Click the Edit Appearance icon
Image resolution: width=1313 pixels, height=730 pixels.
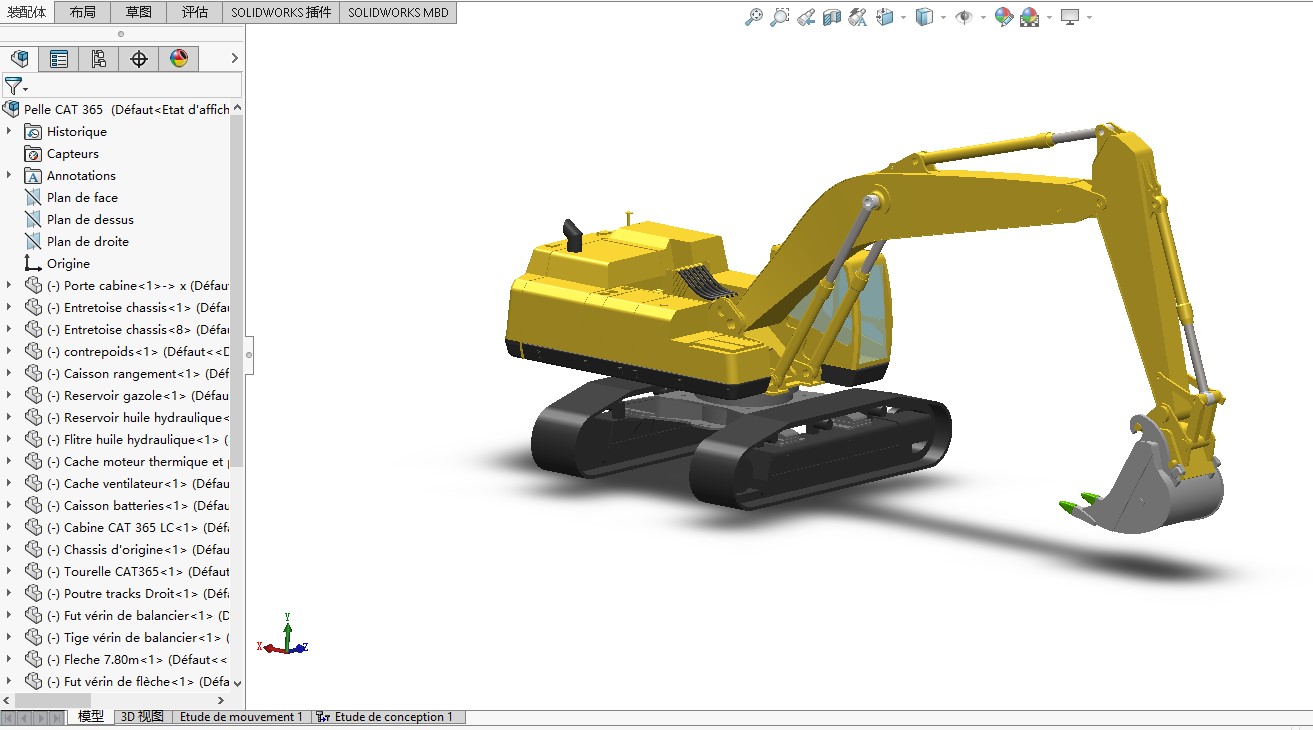click(1004, 17)
